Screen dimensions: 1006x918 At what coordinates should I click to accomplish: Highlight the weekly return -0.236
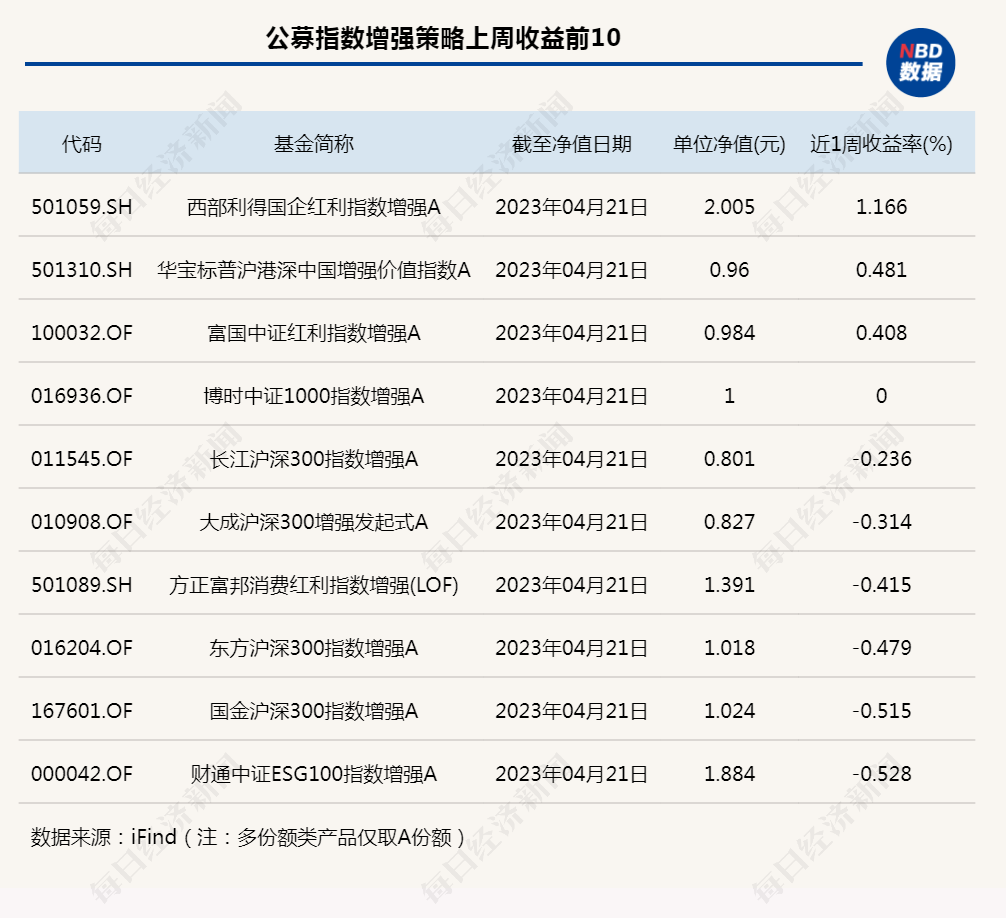coord(882,459)
